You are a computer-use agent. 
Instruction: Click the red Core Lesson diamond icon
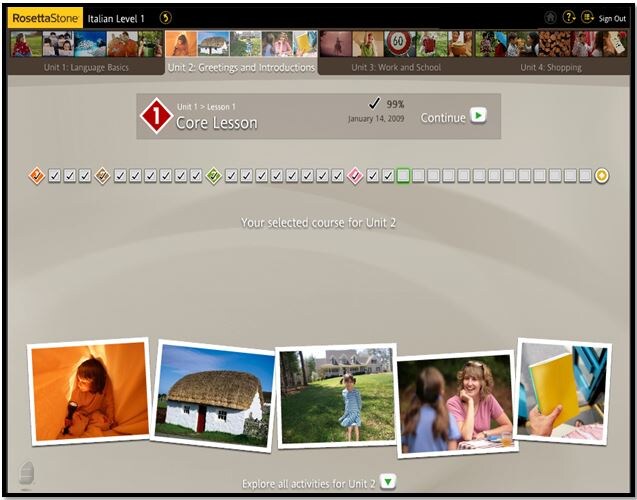click(156, 116)
